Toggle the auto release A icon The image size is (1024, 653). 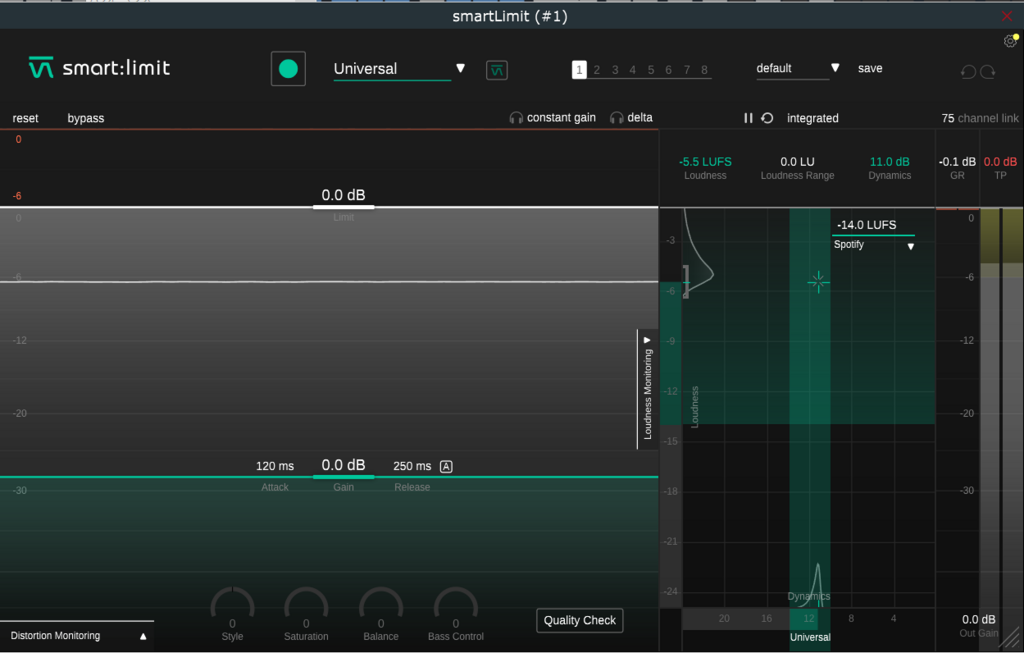tap(446, 466)
